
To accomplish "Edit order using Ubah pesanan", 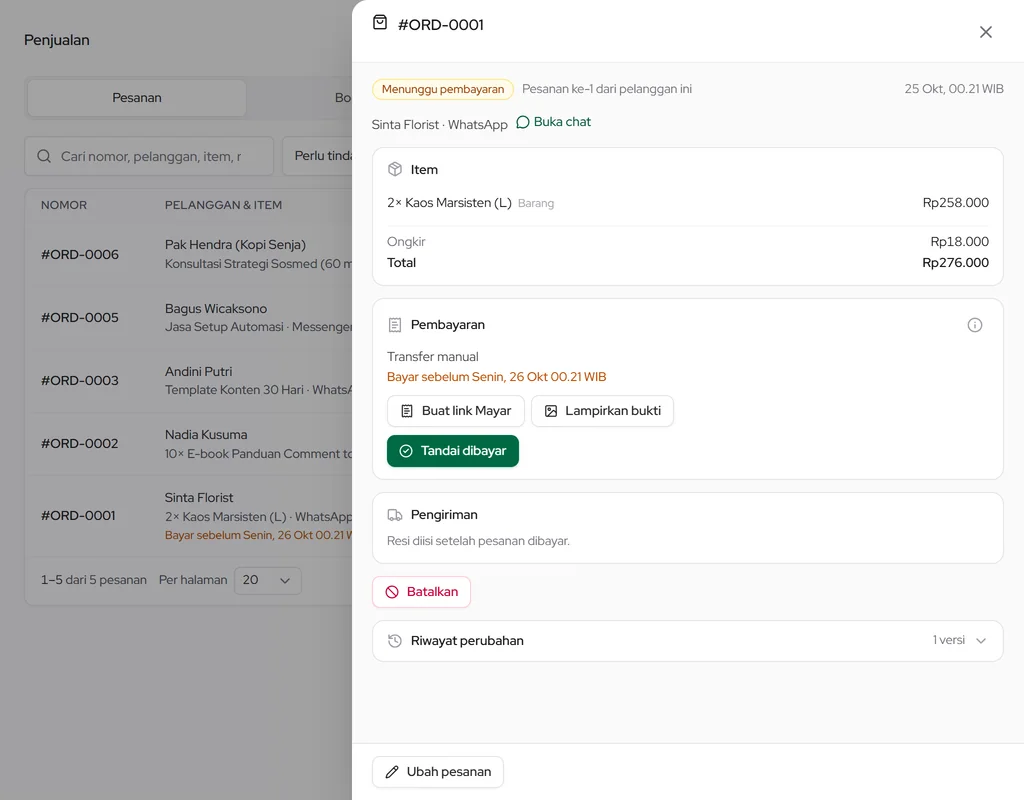I will (438, 772).
